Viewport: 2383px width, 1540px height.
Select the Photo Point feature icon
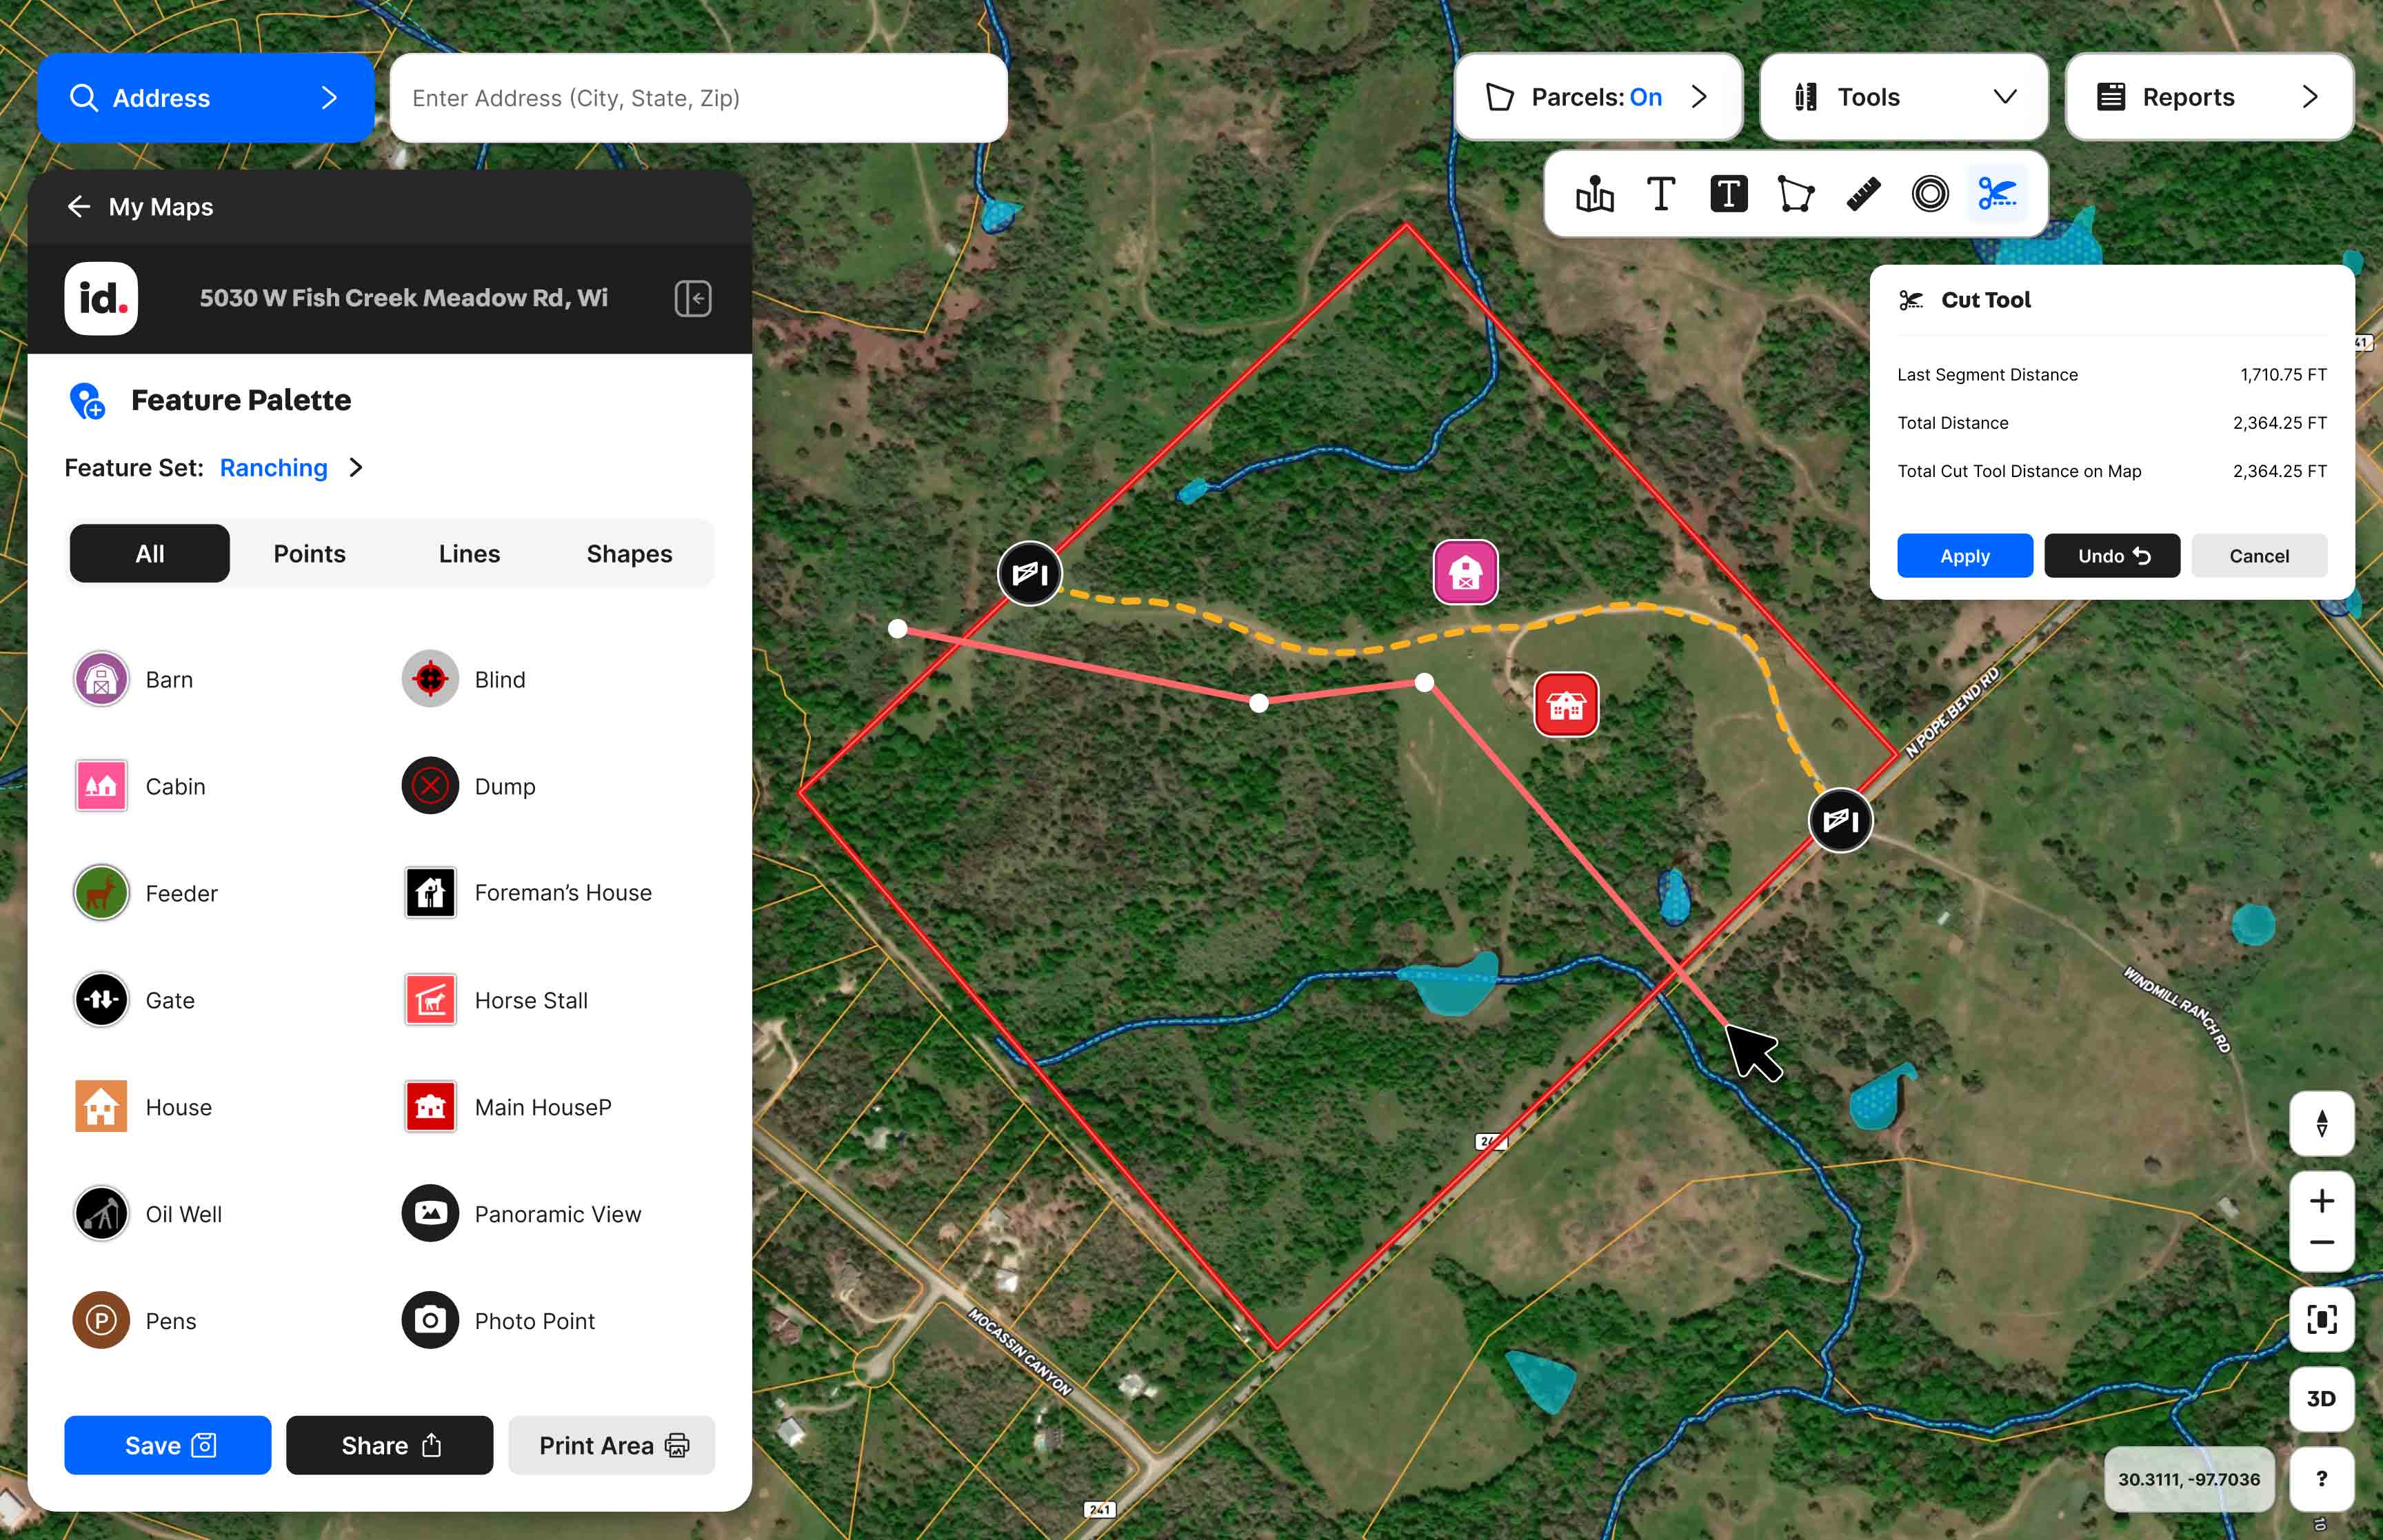point(429,1320)
